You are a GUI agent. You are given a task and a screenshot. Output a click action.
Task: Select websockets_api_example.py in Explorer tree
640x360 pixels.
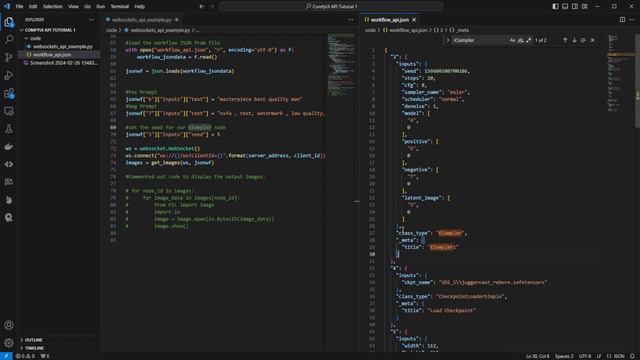63,47
